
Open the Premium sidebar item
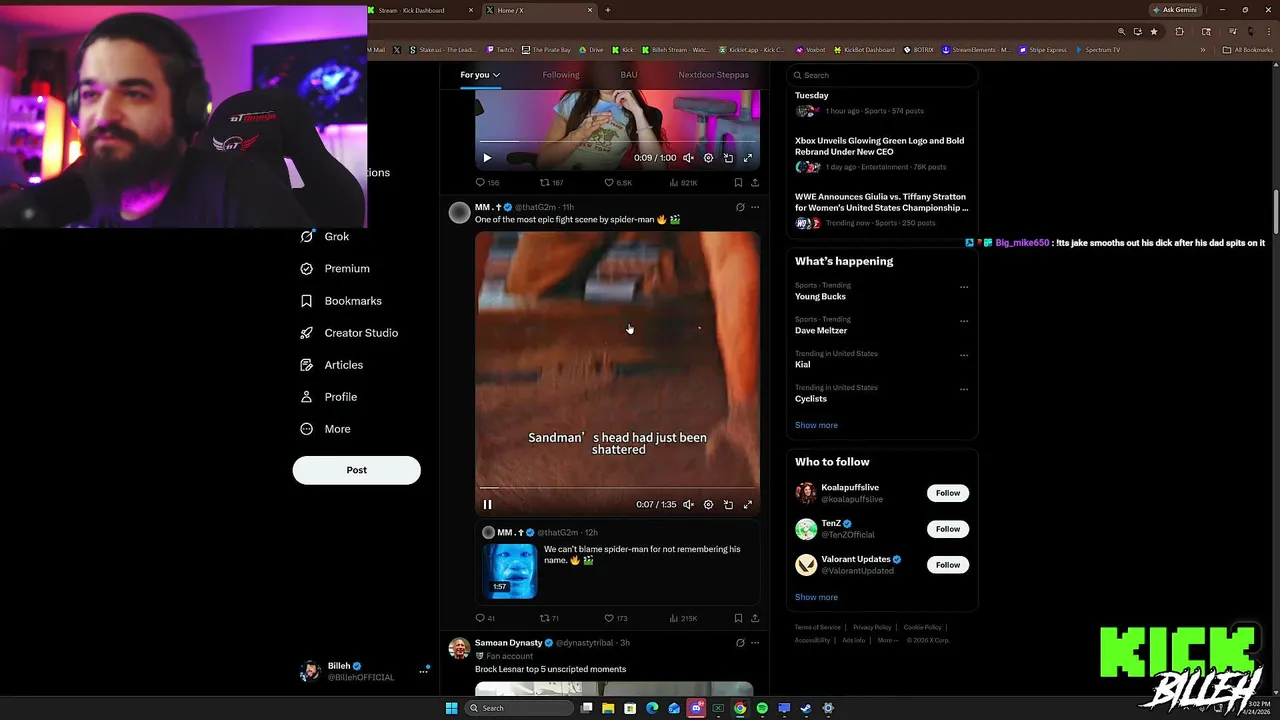click(335, 269)
